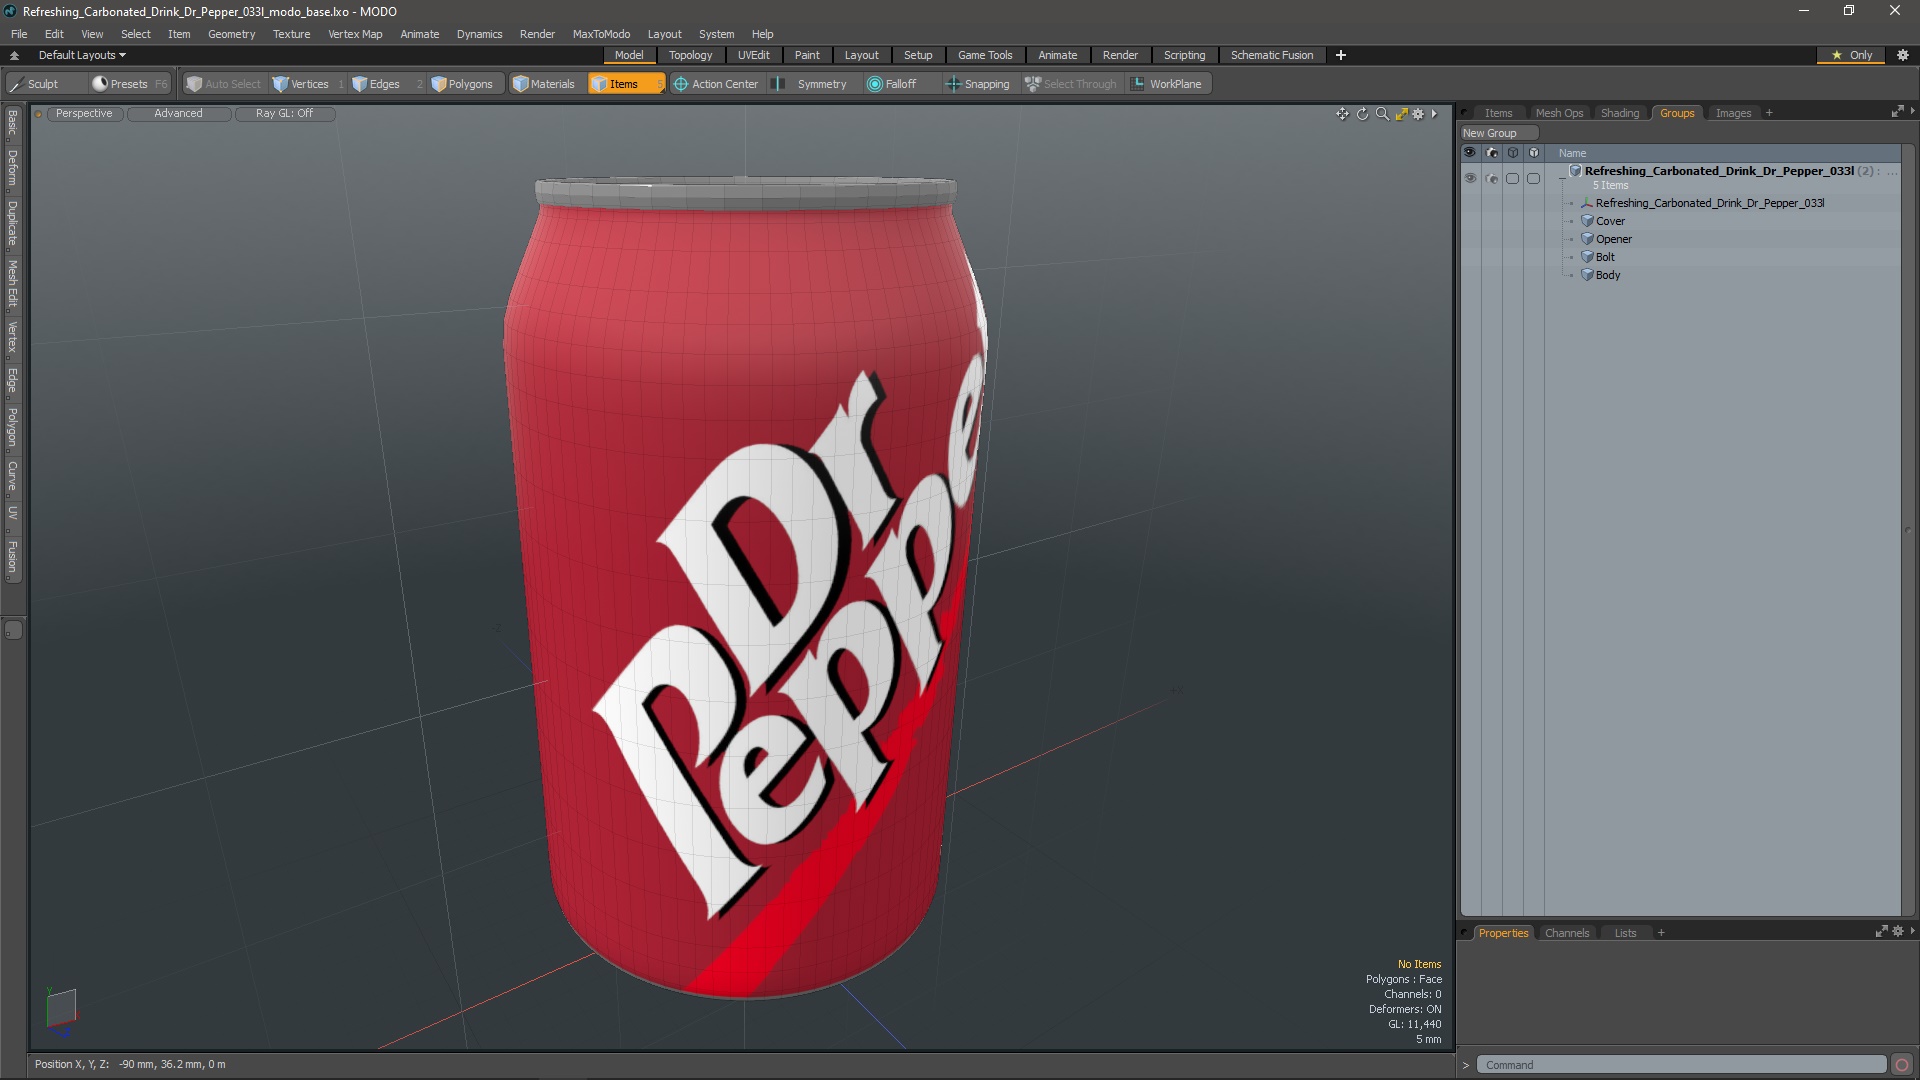Click the eye visibility column header

[x=1470, y=153]
